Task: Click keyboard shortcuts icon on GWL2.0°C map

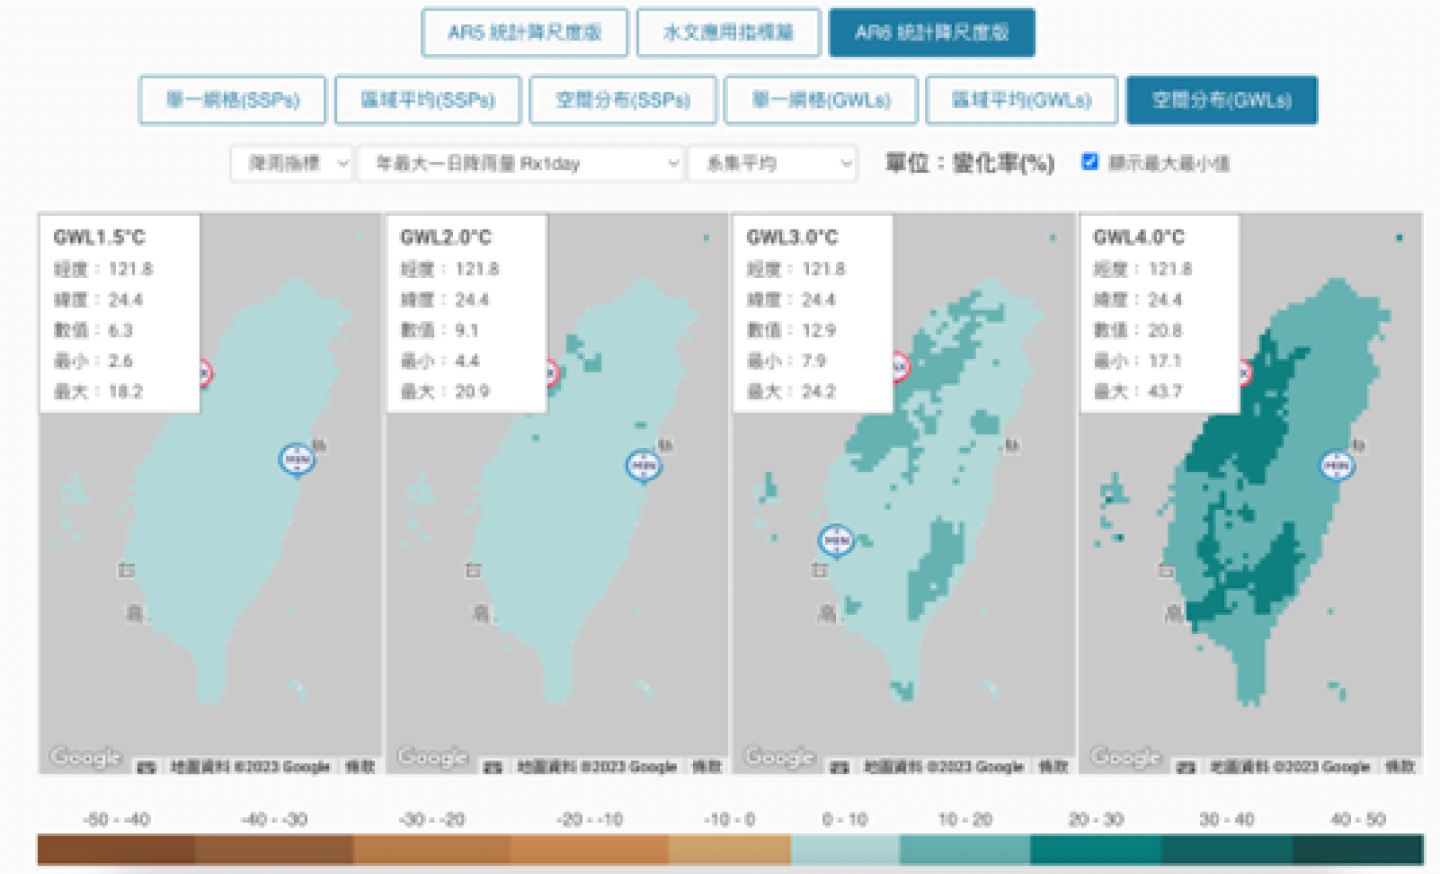Action: coord(492,767)
